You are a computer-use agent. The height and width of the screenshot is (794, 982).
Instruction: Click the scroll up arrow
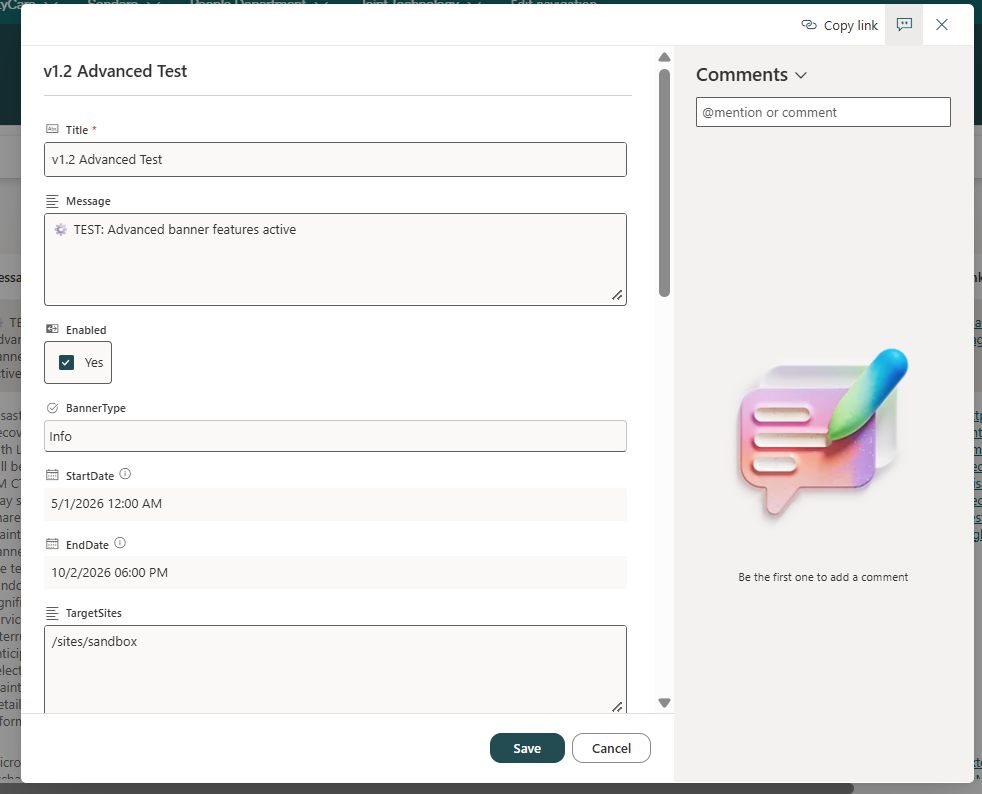pyautogui.click(x=664, y=57)
